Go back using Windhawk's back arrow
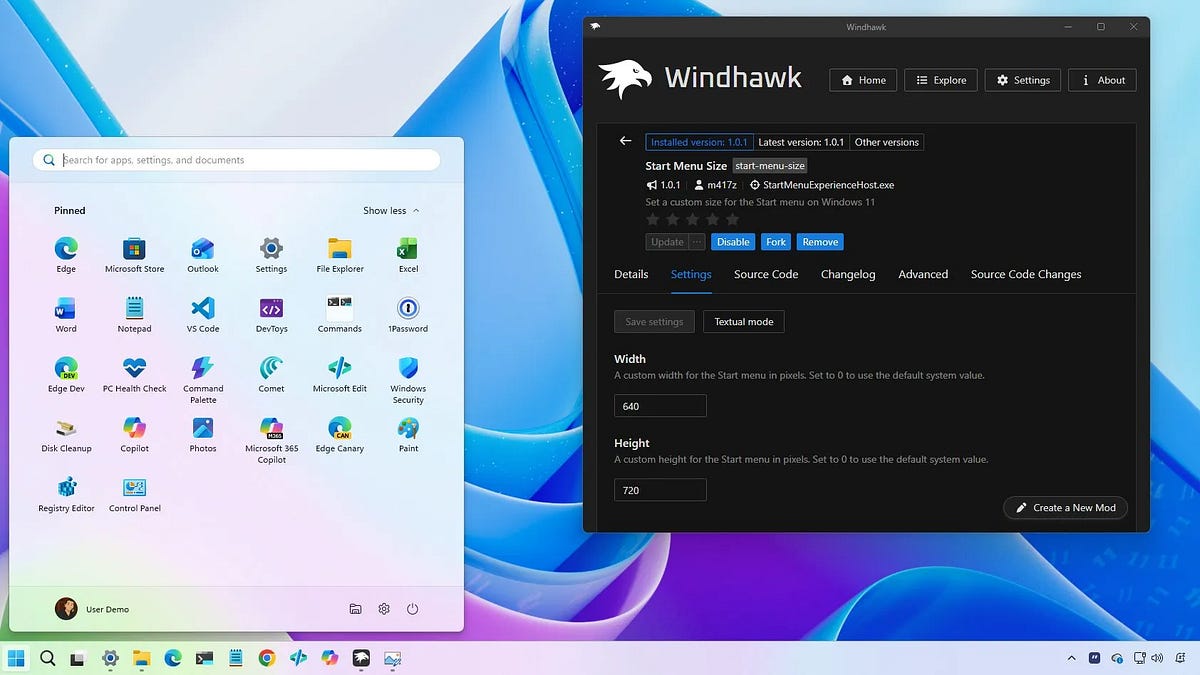 (626, 141)
